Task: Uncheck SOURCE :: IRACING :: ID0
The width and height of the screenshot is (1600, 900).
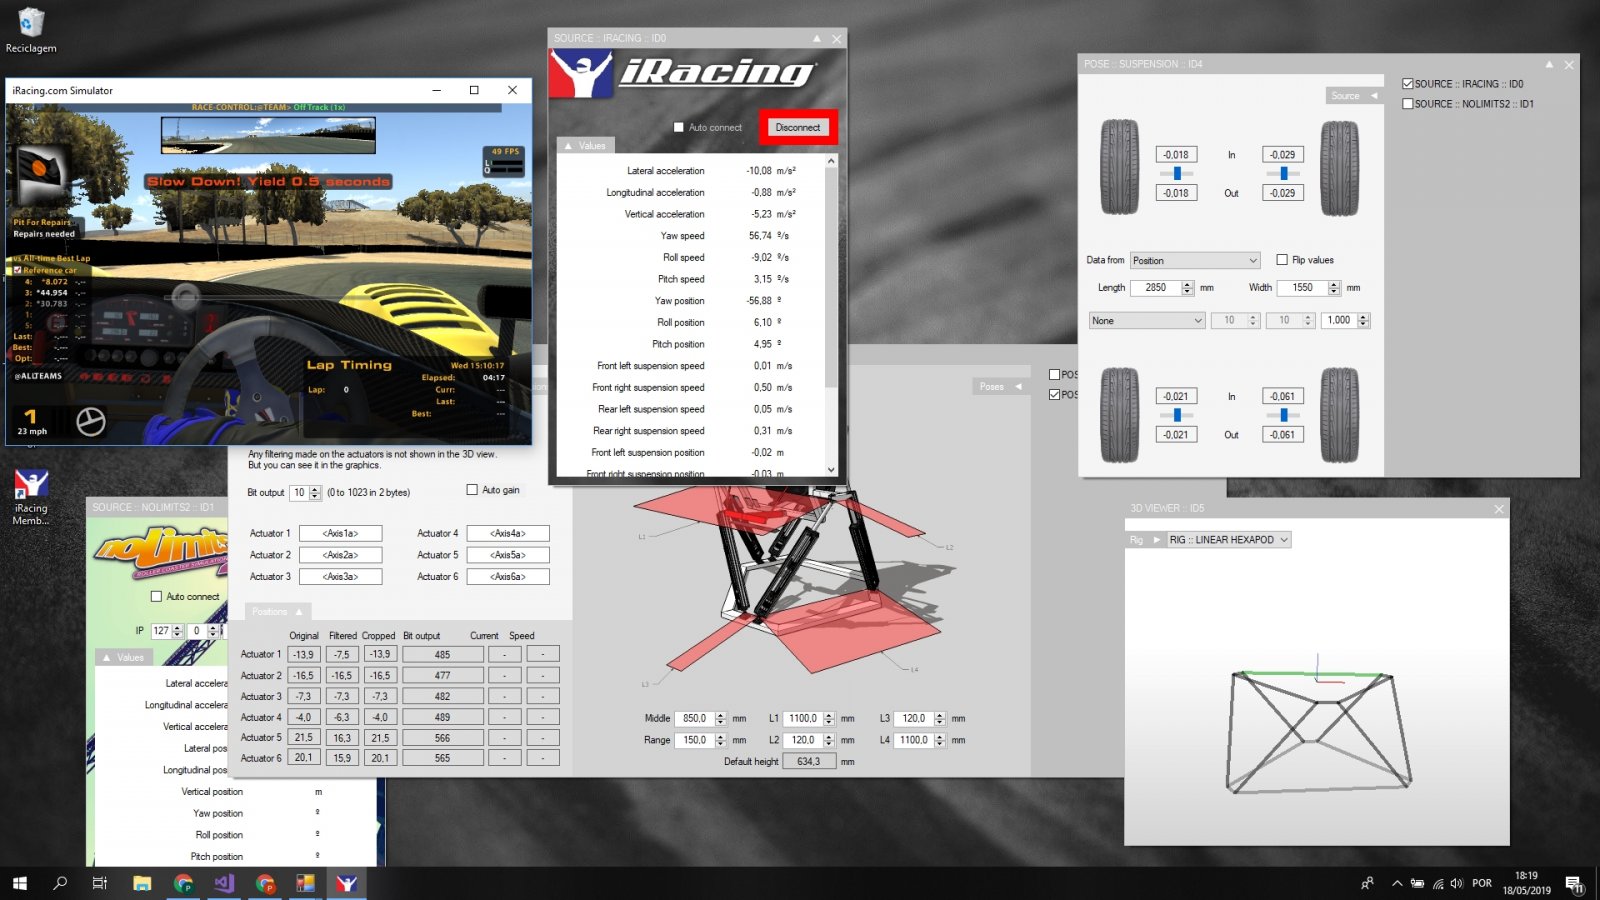Action: click(x=1407, y=84)
